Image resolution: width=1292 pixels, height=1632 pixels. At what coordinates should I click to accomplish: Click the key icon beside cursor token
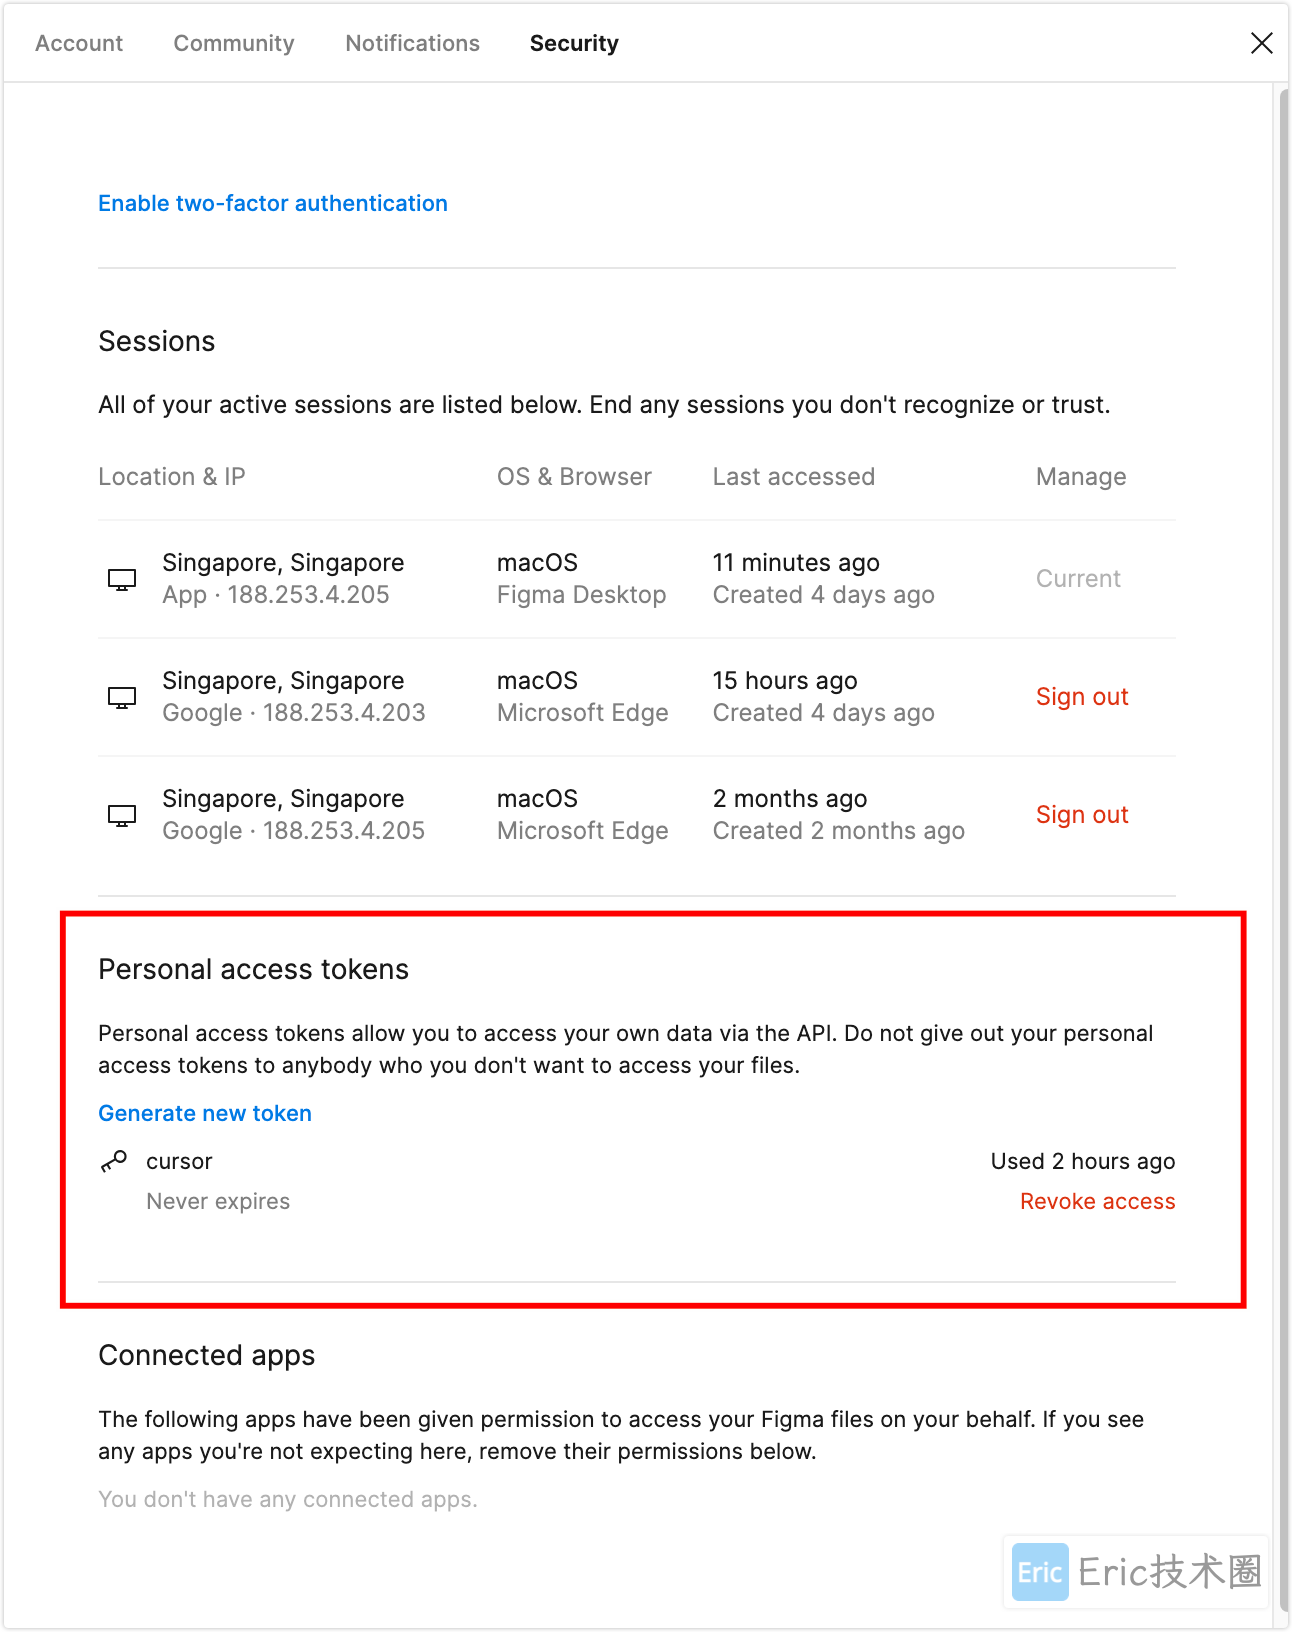coord(114,1161)
